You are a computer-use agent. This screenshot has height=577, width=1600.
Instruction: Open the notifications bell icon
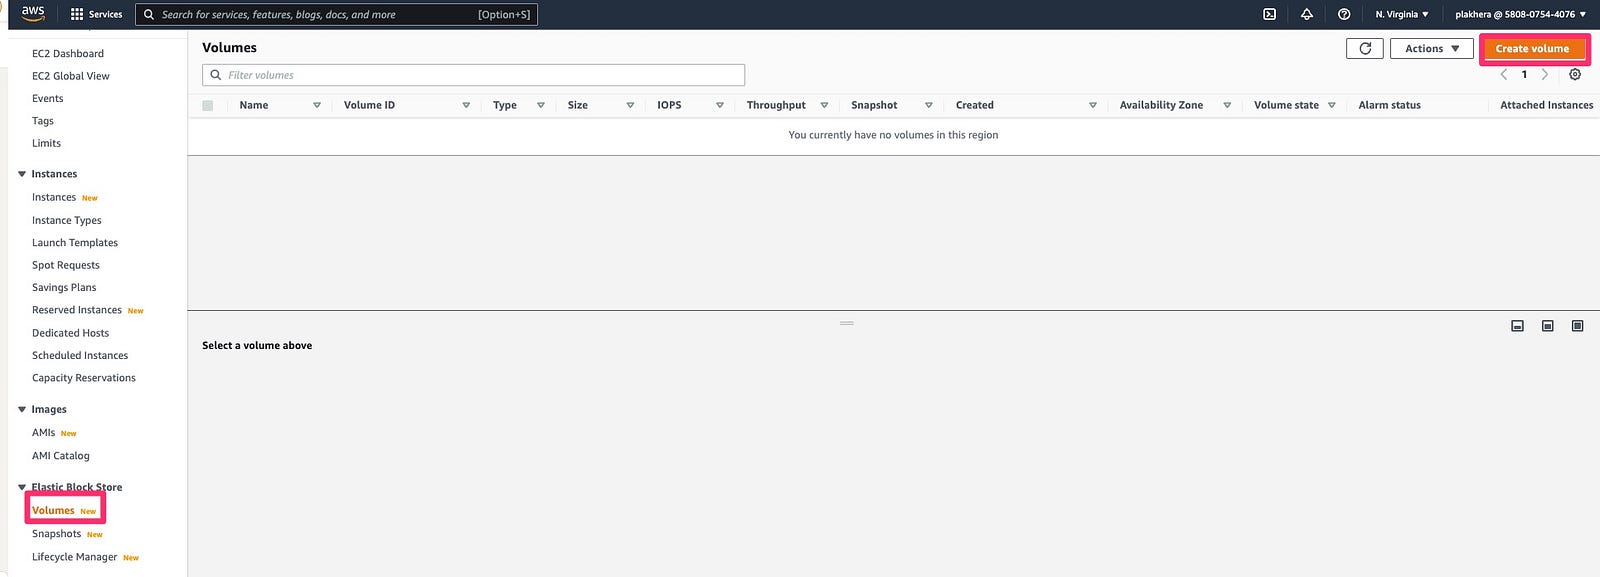(1306, 14)
